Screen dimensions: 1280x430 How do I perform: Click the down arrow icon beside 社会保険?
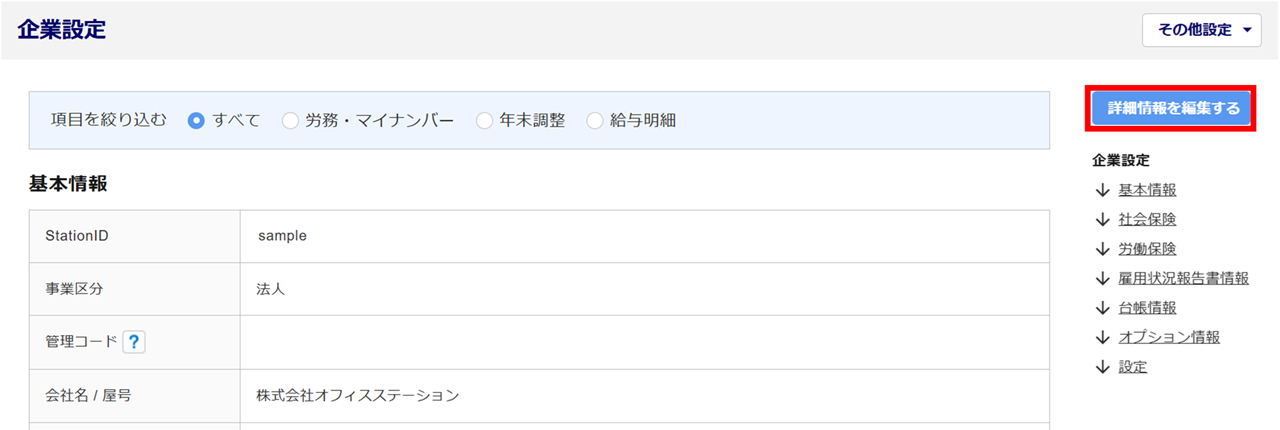pyautogui.click(x=1103, y=219)
